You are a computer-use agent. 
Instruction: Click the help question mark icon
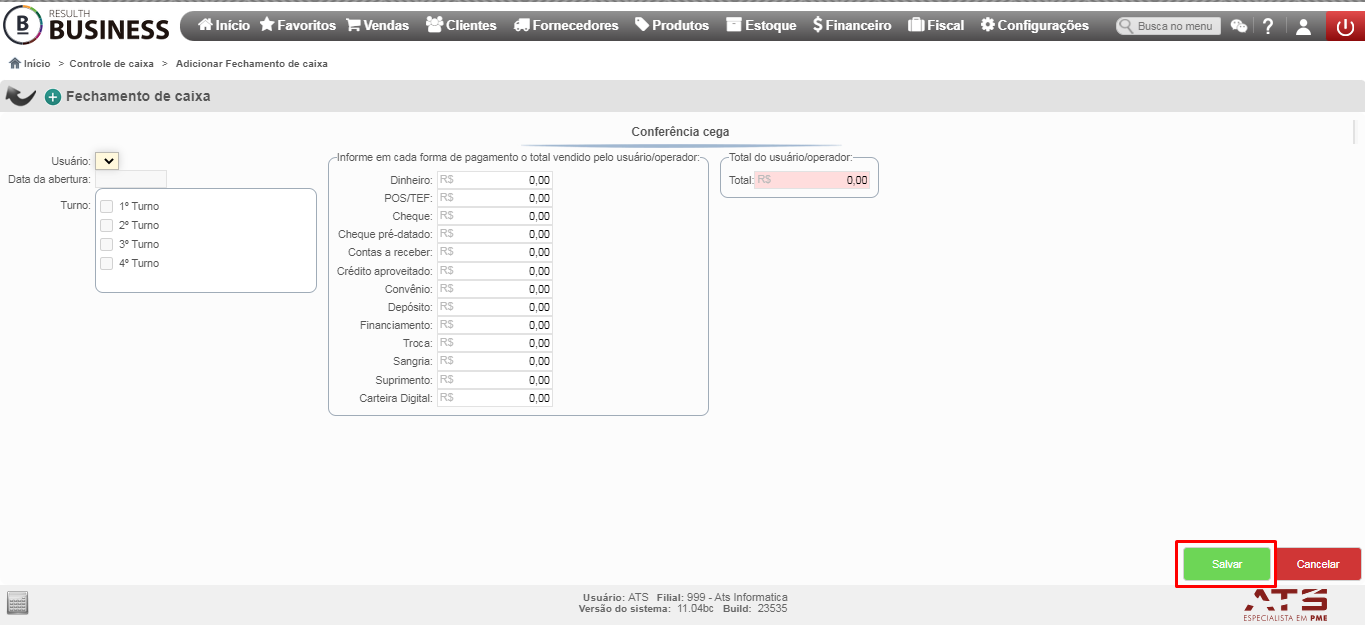click(x=1268, y=27)
